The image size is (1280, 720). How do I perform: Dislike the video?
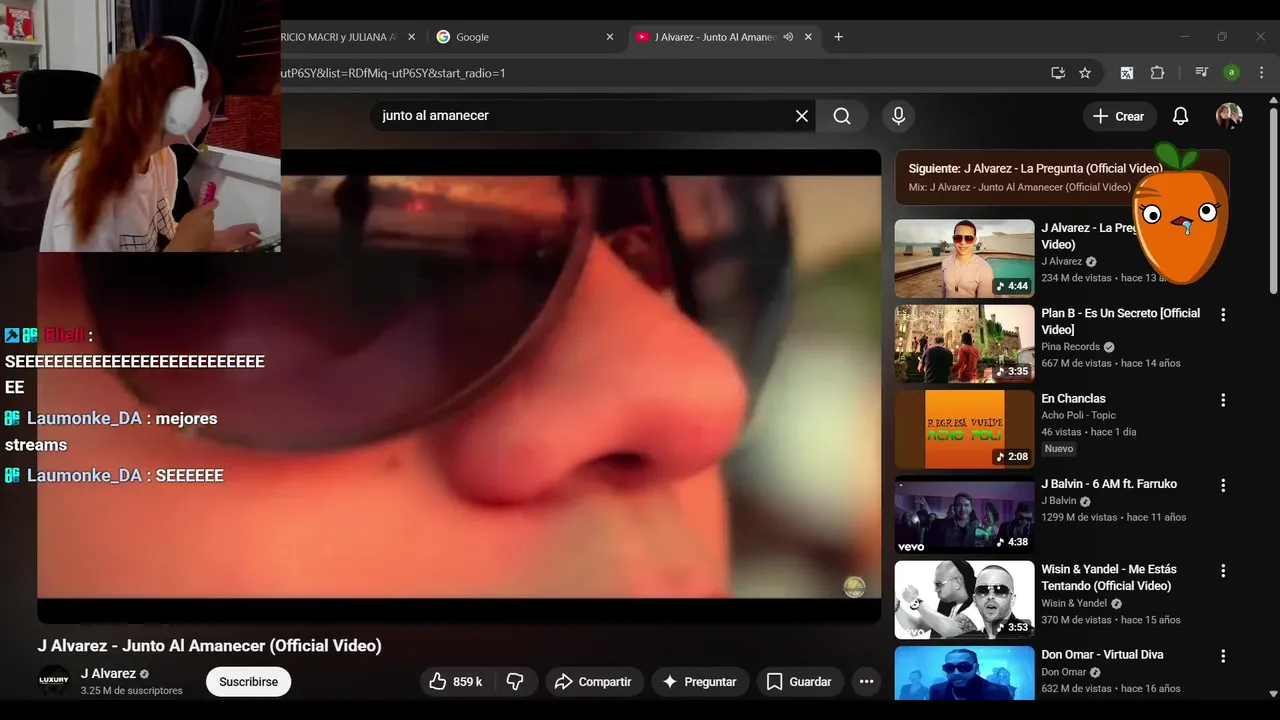pos(515,682)
